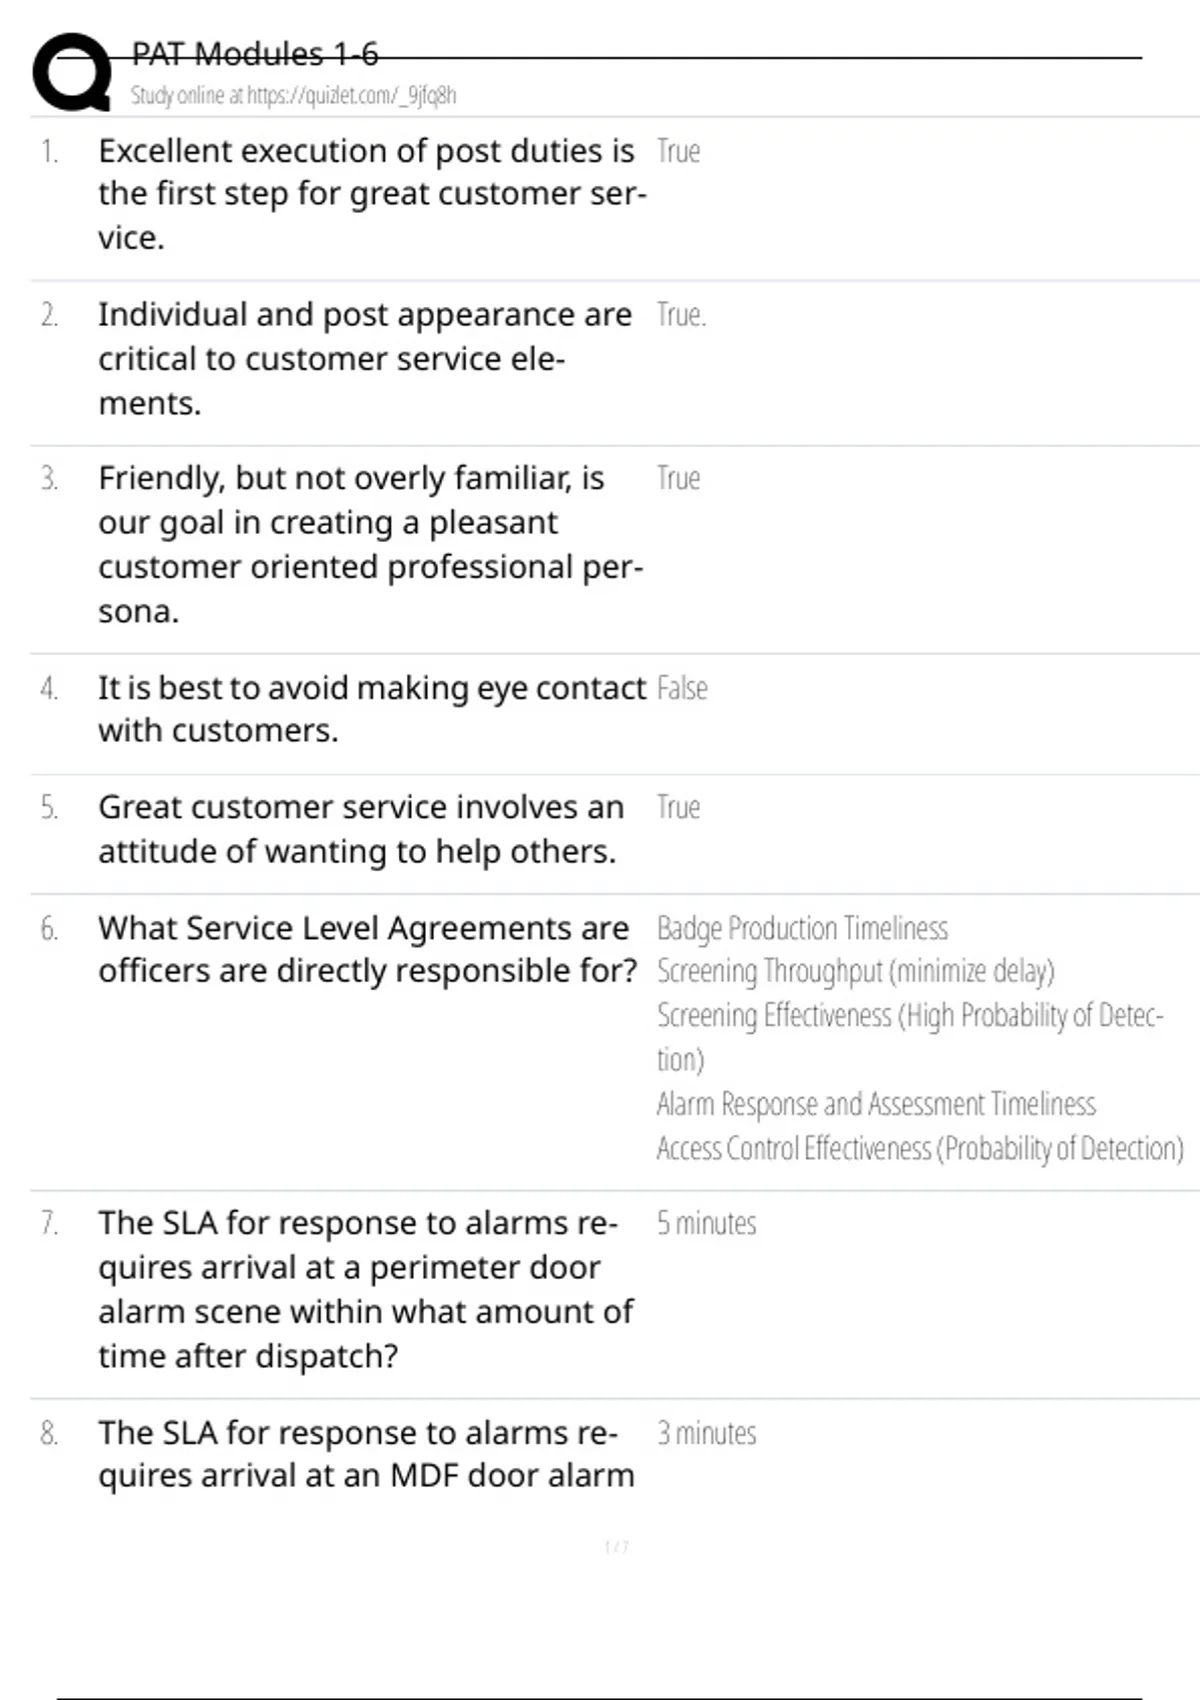Click the "False" answer about eye contact
Viewport: 1200px width, 1700px height.
(x=682, y=689)
